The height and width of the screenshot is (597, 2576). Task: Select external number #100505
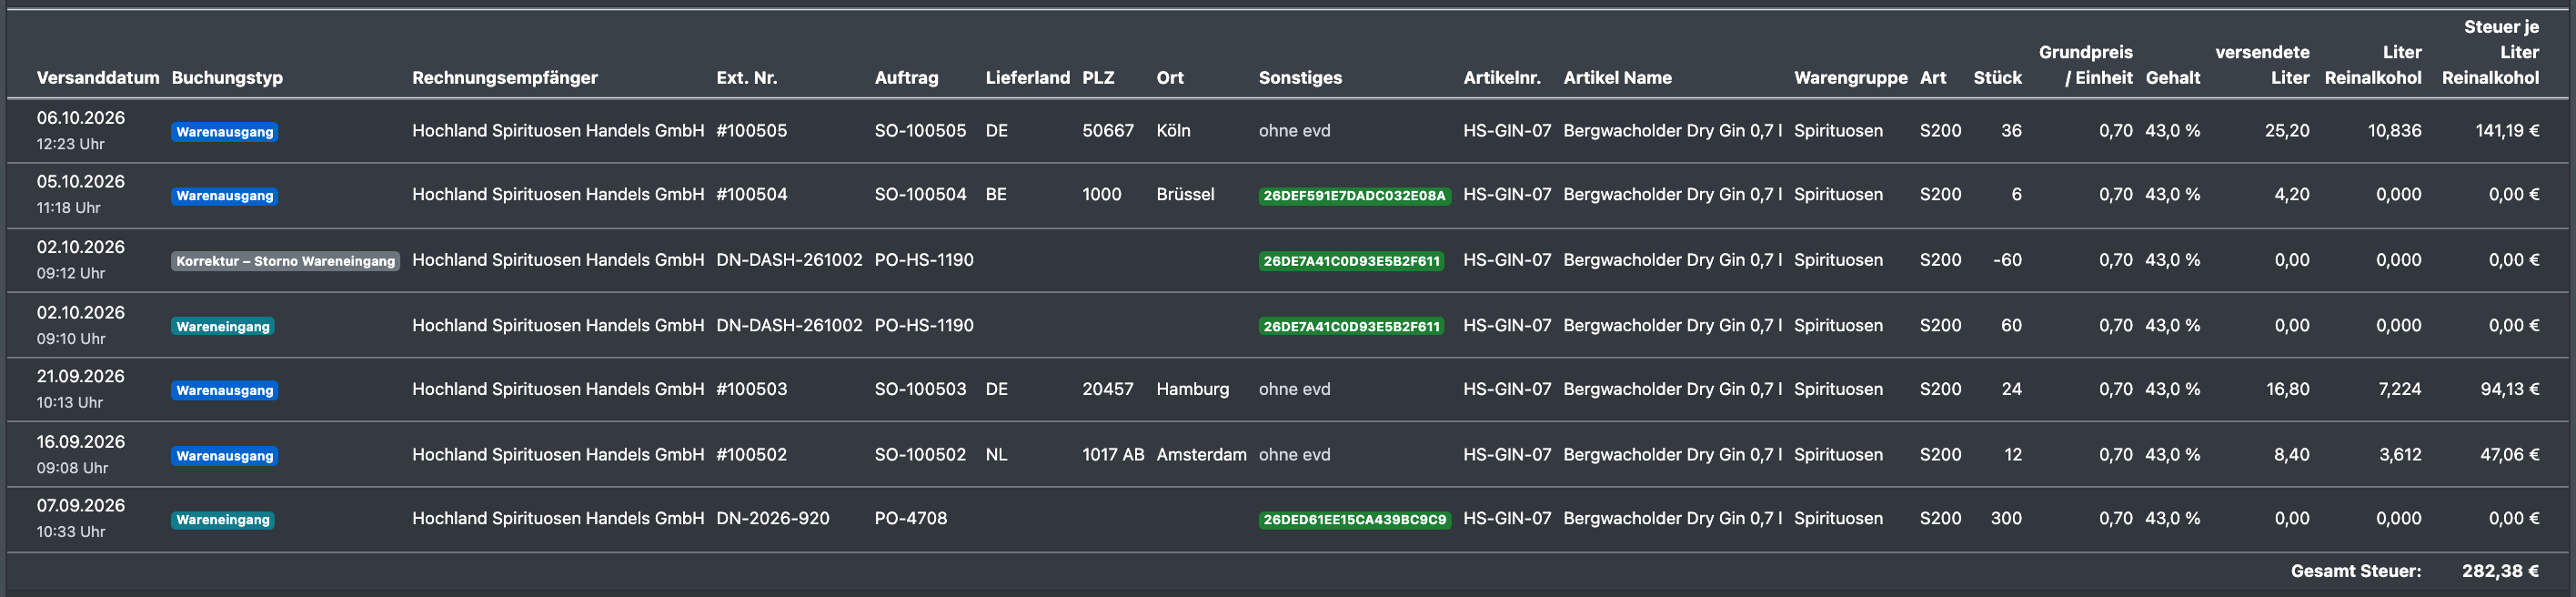(x=752, y=131)
